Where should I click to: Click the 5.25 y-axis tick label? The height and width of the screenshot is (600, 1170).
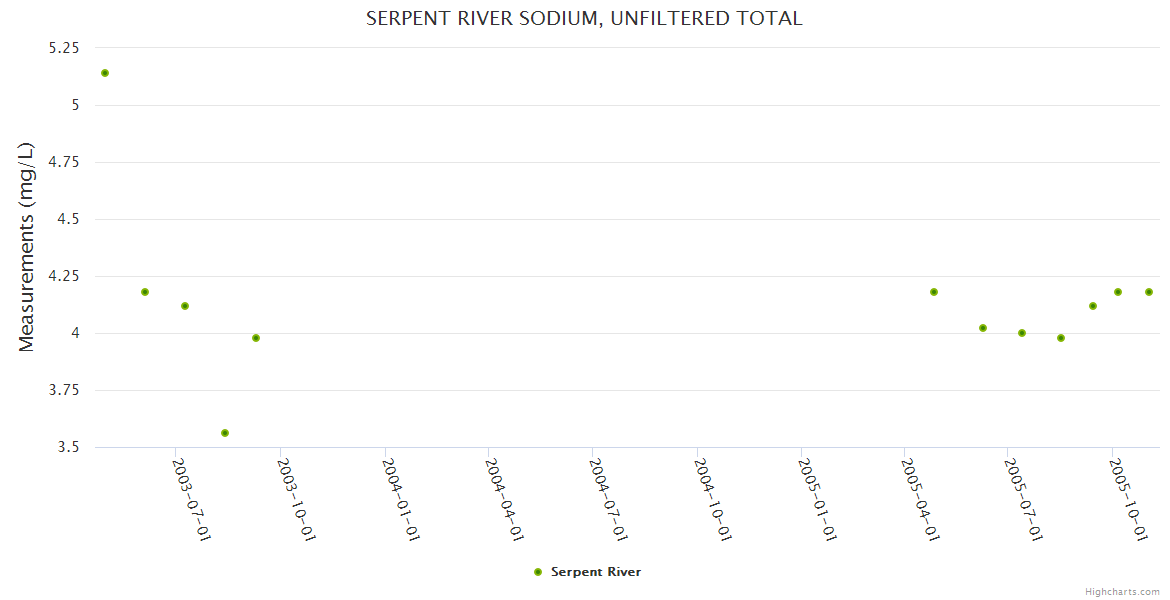coord(63,48)
